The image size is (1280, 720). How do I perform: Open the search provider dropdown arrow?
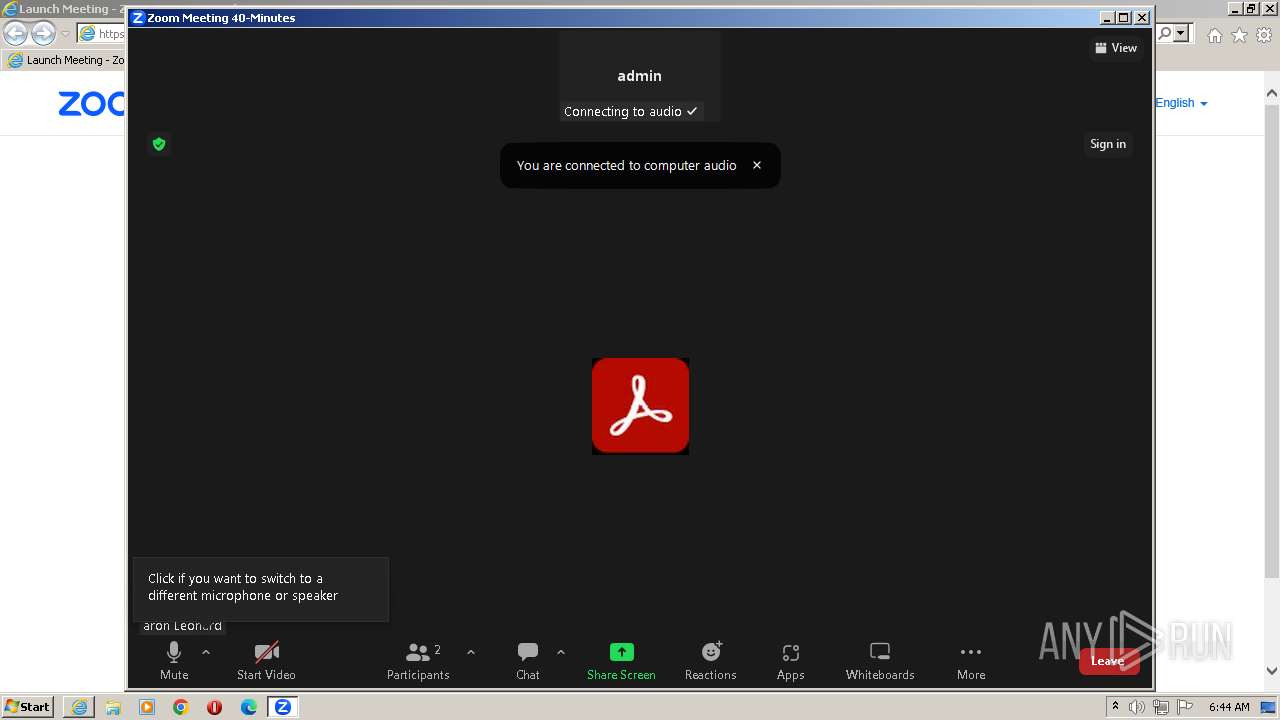pos(1182,33)
